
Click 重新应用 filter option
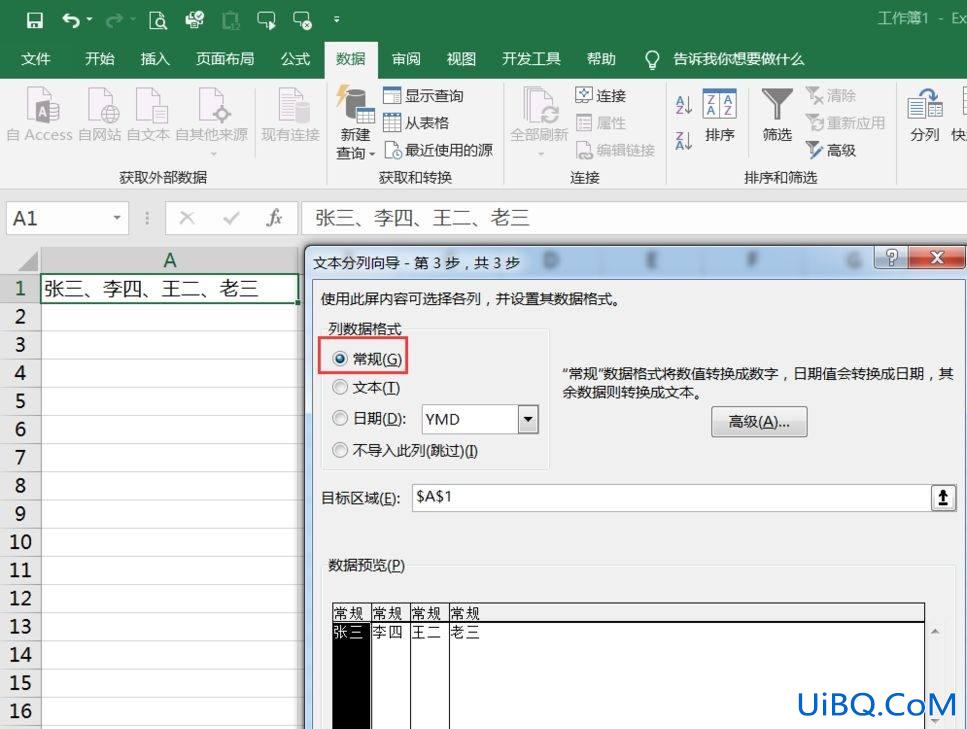pos(845,123)
